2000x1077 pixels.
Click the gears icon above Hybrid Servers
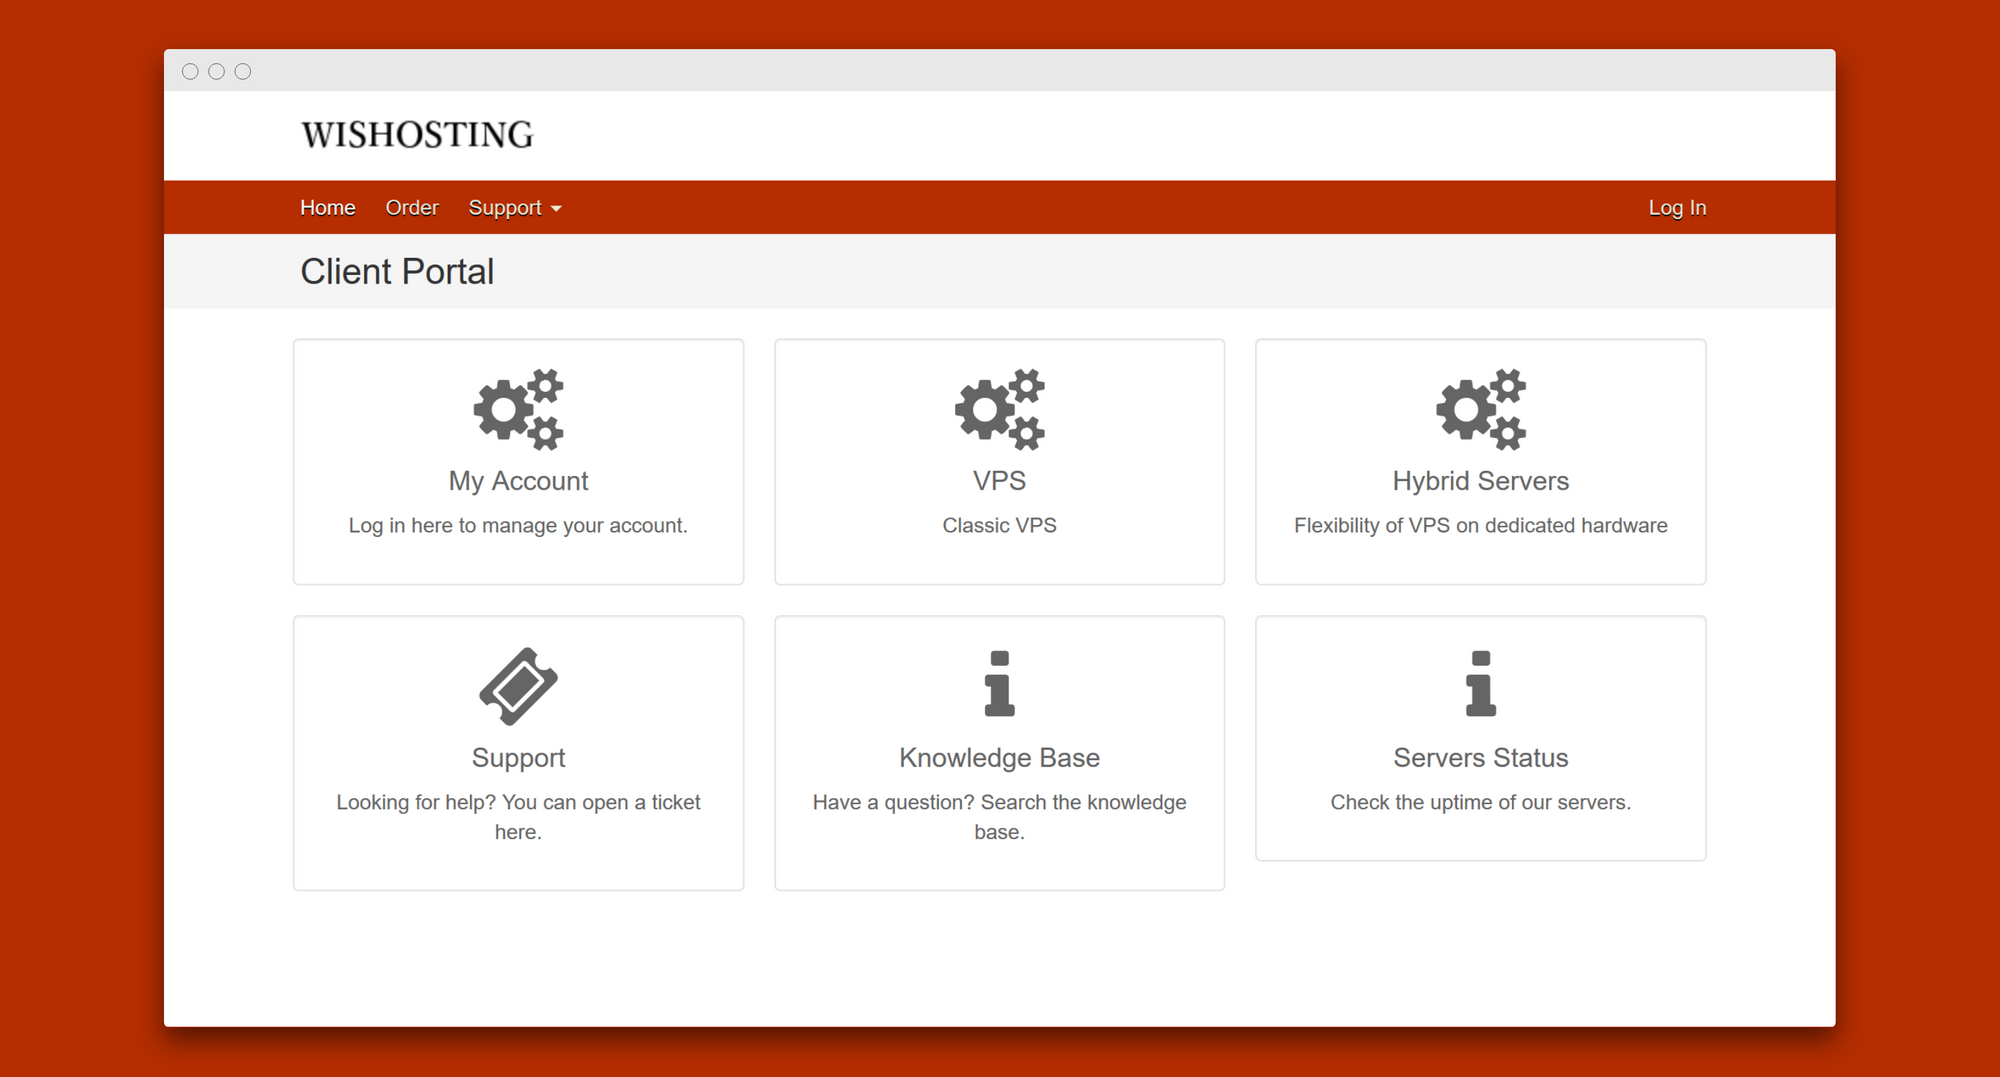coord(1481,409)
